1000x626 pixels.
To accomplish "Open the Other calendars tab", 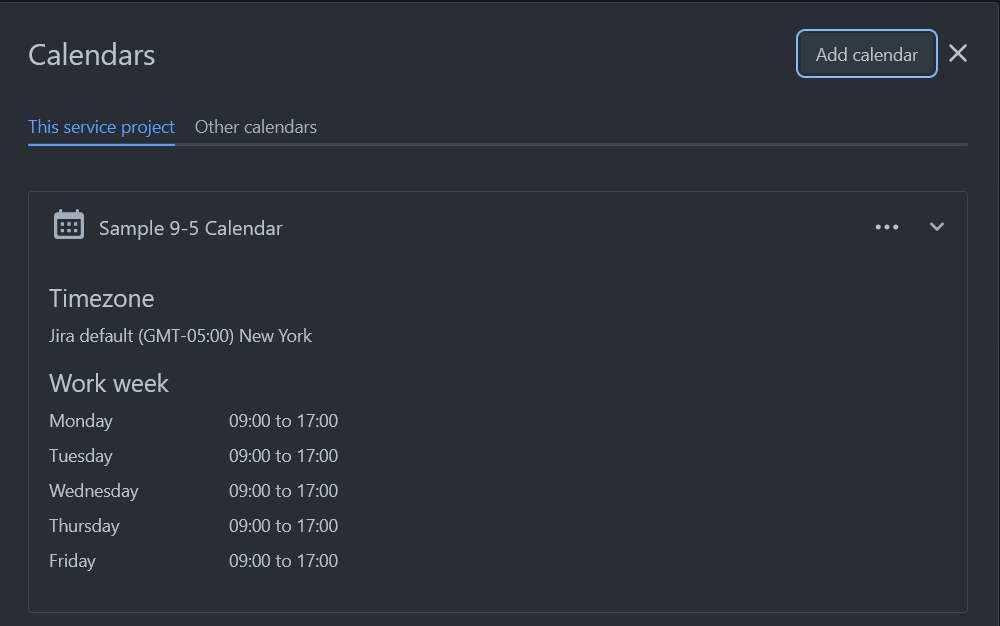I will point(255,127).
